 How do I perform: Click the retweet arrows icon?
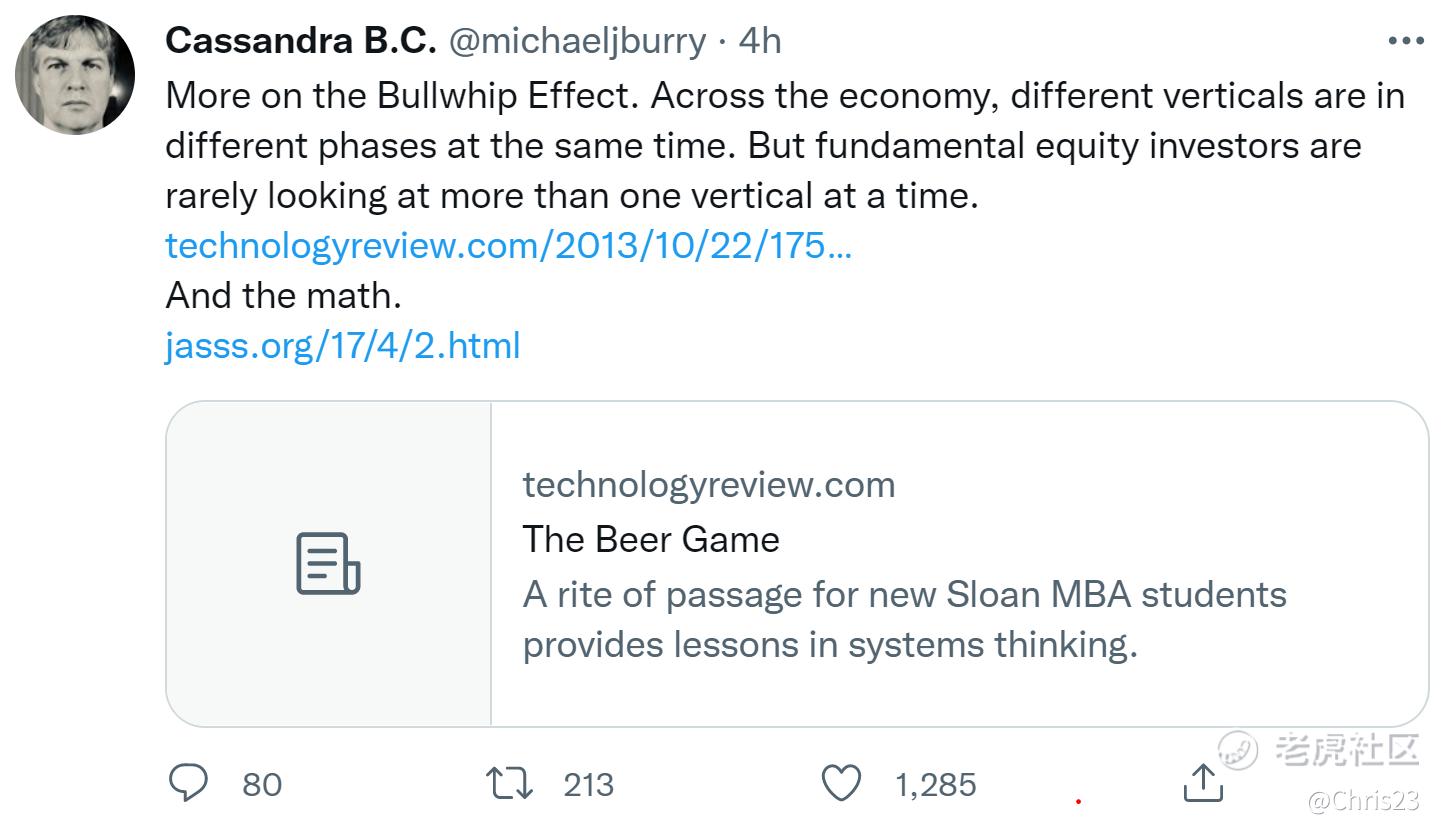tap(509, 783)
